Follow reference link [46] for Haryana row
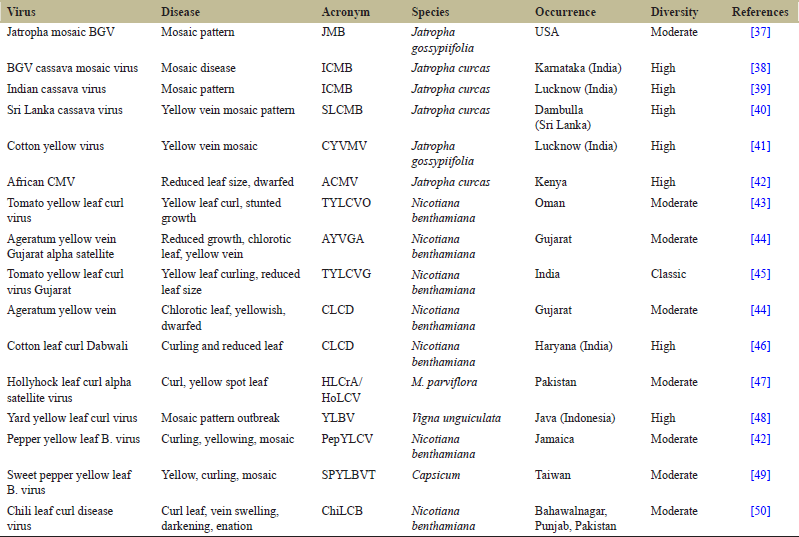799x537 pixels. [760, 346]
